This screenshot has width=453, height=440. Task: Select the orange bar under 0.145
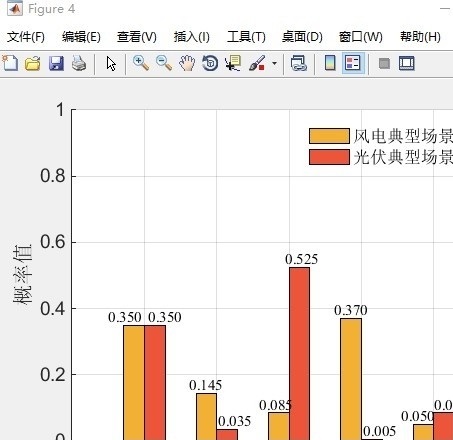[206, 416]
